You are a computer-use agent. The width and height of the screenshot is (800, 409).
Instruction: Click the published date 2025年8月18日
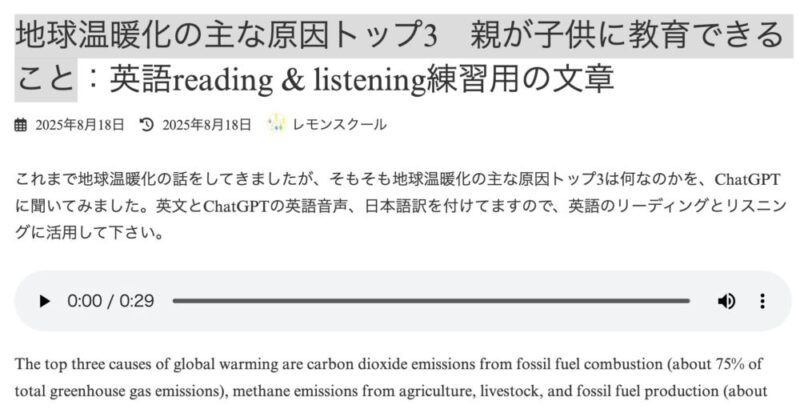(80, 125)
